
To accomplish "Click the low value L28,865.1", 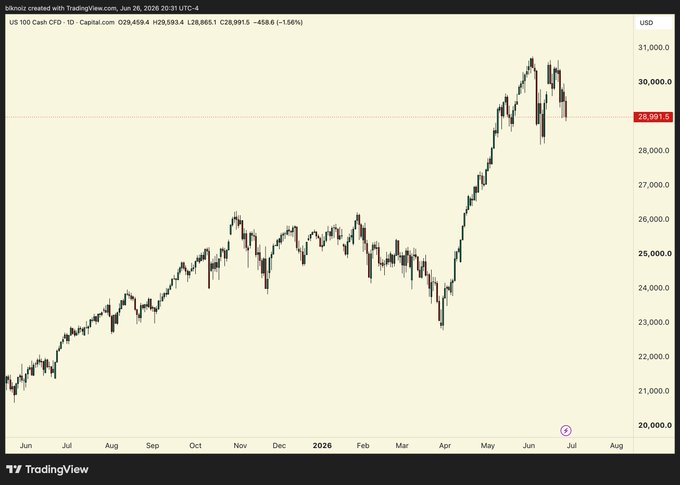I will (202, 22).
